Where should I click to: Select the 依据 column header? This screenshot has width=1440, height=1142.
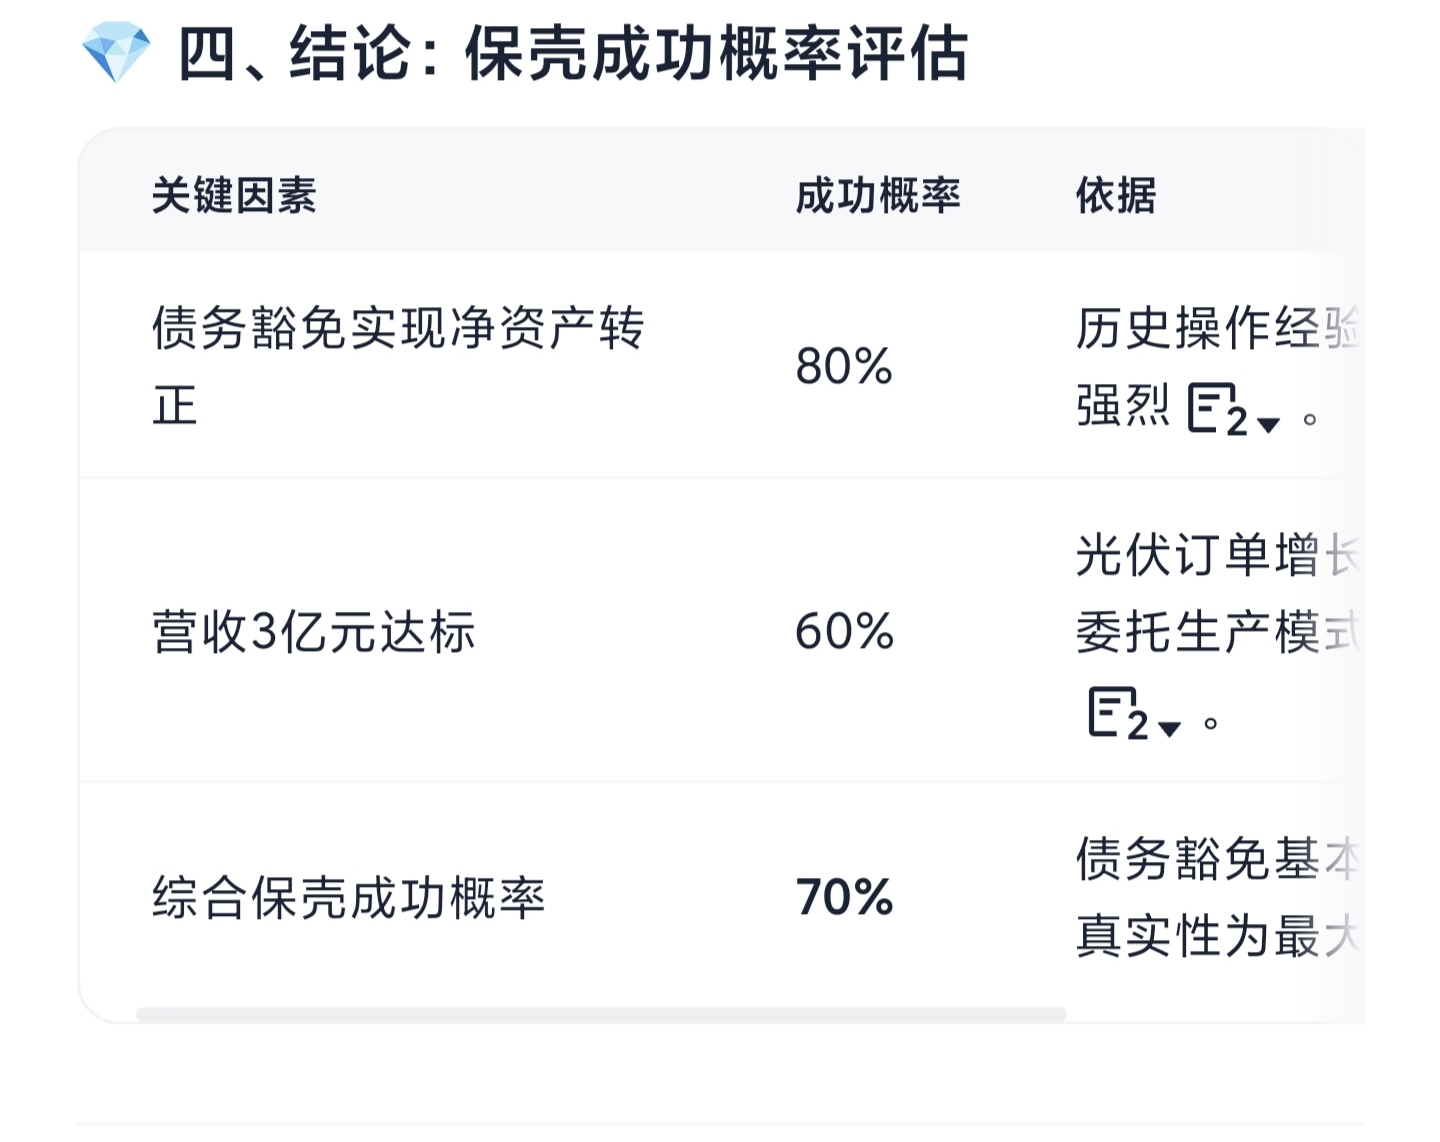click(x=1116, y=195)
